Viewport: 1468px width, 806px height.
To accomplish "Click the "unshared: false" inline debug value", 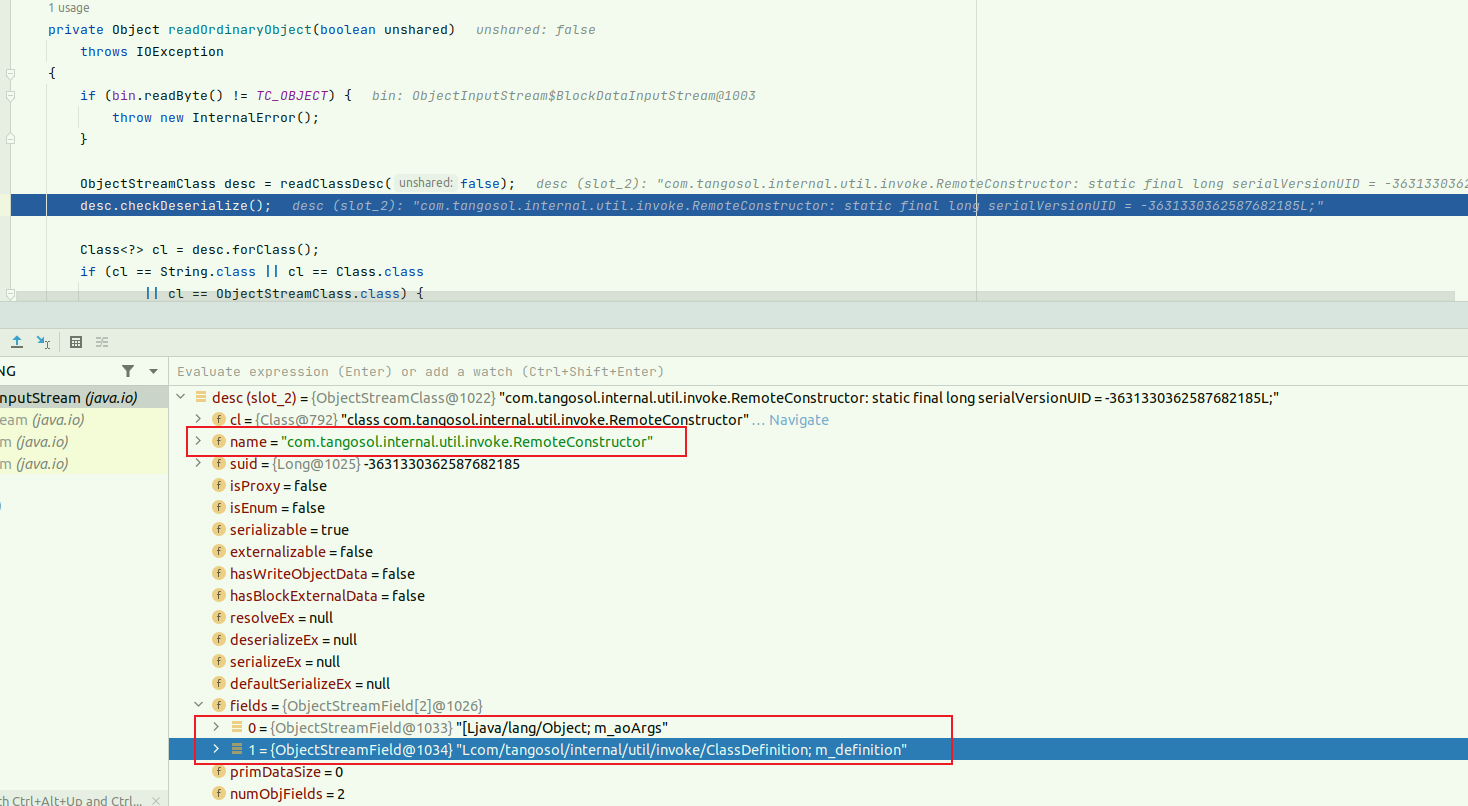I will [535, 30].
